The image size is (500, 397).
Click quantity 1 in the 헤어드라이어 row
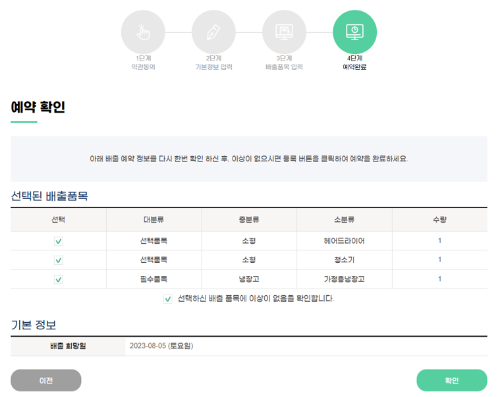(x=440, y=241)
